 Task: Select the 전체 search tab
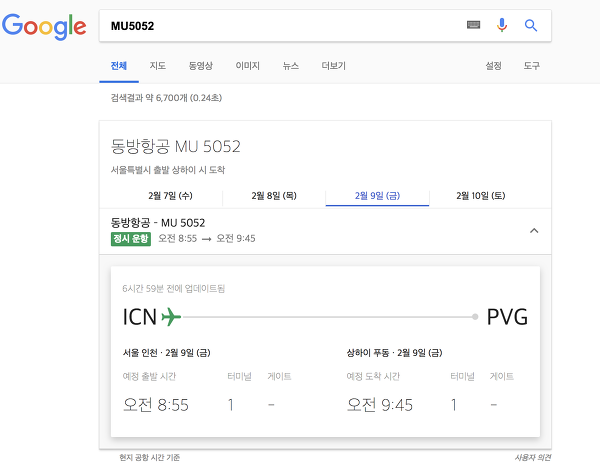click(x=119, y=66)
